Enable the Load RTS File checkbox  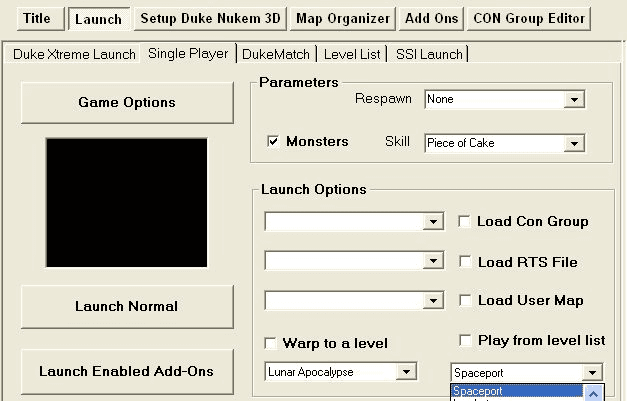(x=465, y=262)
